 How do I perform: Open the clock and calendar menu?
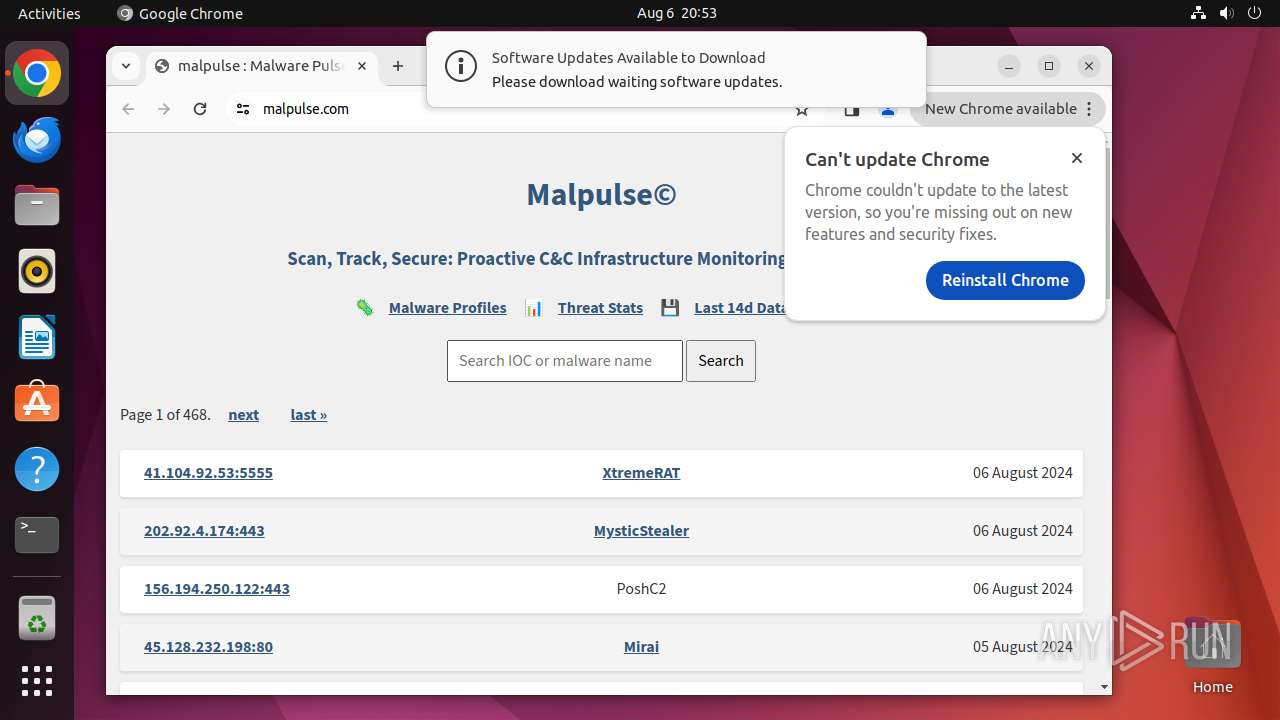677,13
